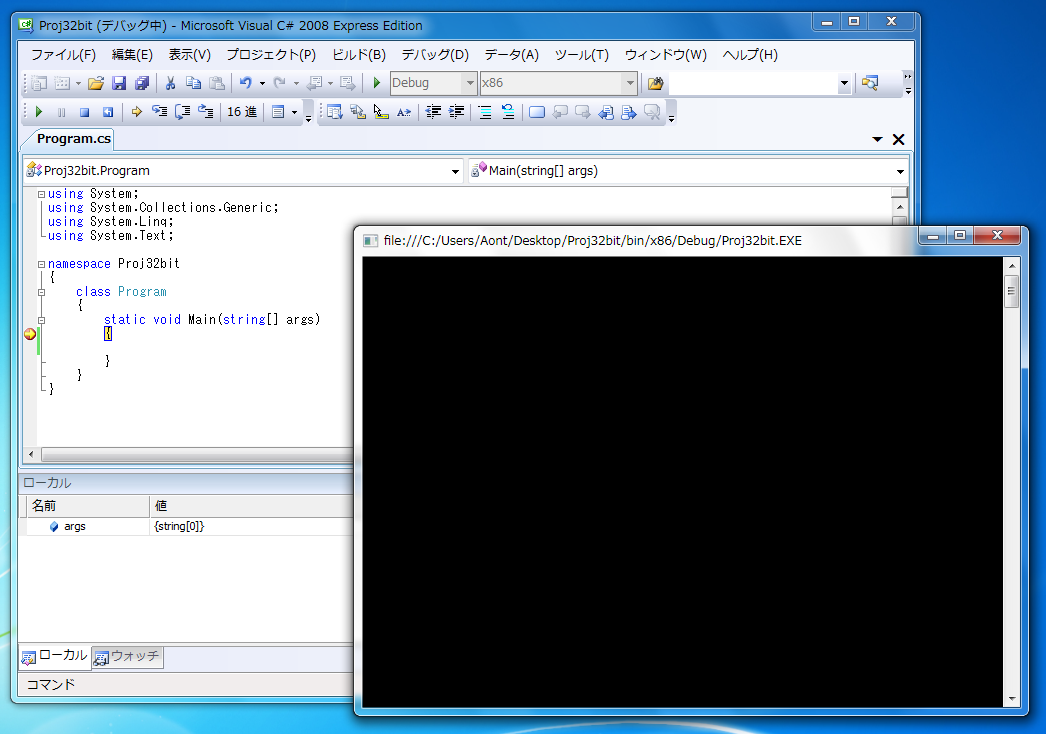Click the Step Into icon
1046x734 pixels.
point(159,112)
